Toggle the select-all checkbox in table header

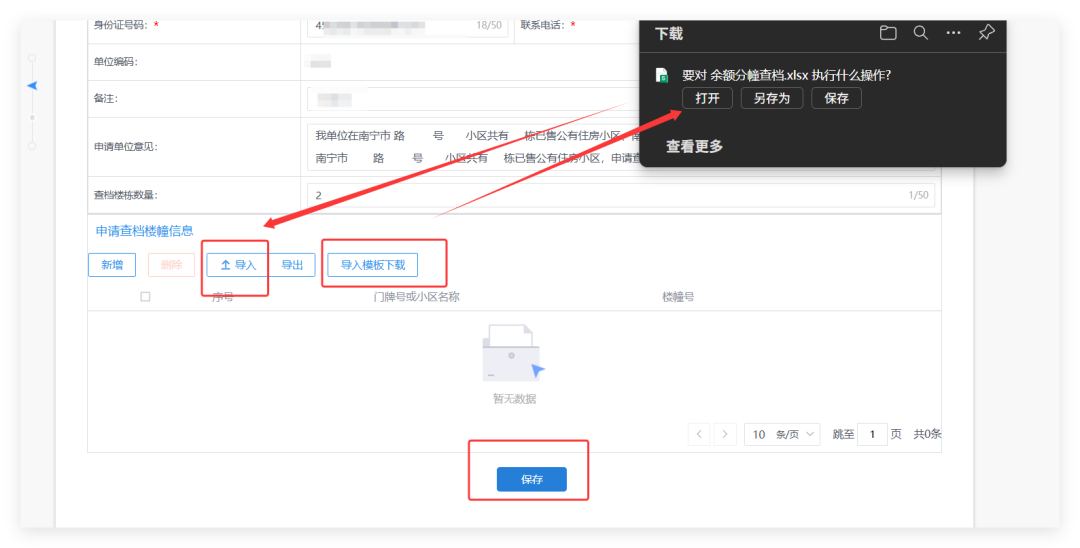click(x=146, y=297)
